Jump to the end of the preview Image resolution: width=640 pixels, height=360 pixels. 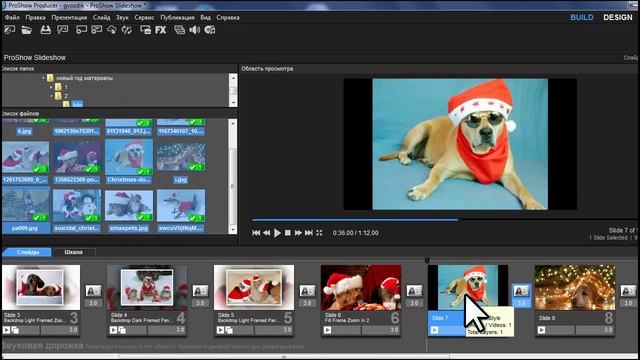click(x=309, y=233)
